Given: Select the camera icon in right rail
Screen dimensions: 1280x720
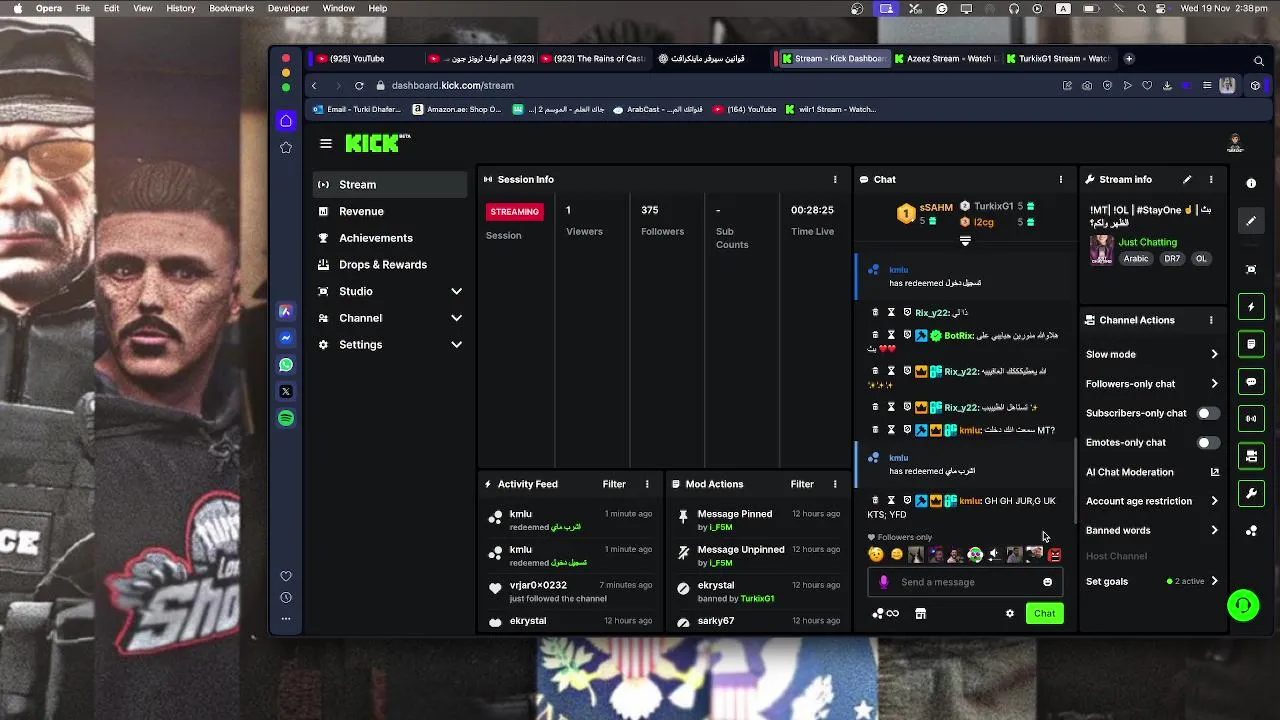Looking at the screenshot, I should point(1251,456).
